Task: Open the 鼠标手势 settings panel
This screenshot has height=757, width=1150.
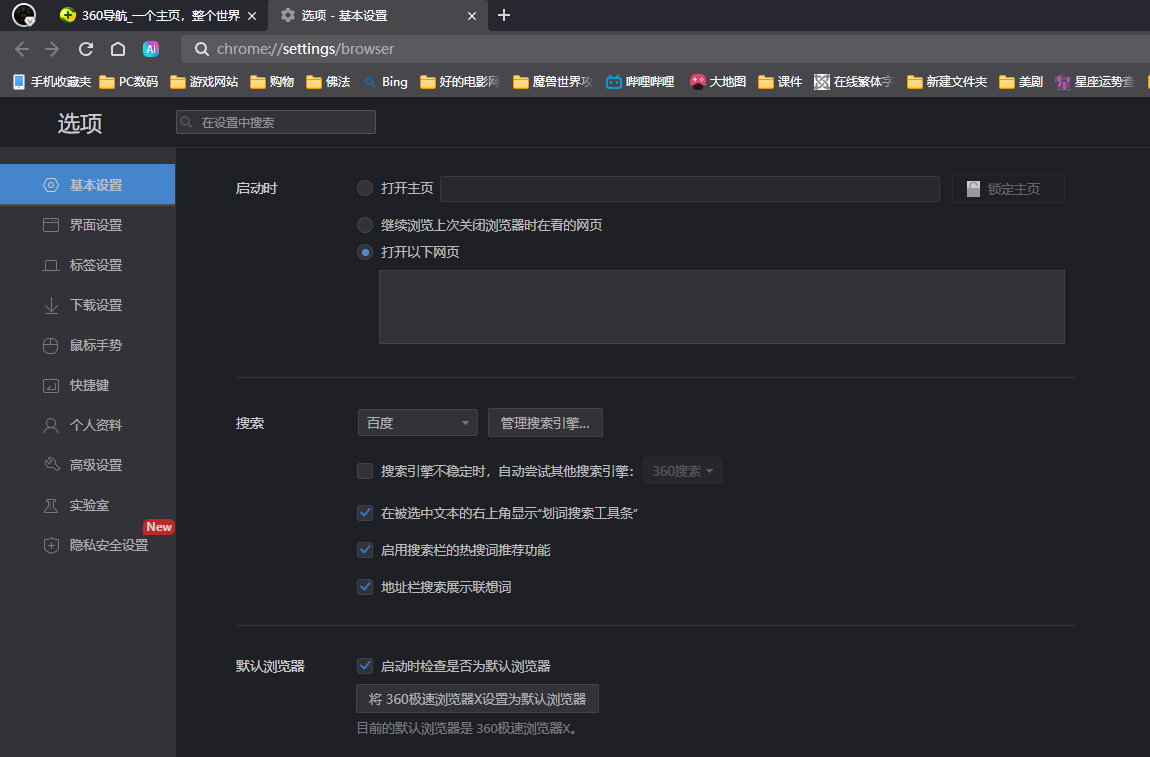Action: point(90,344)
